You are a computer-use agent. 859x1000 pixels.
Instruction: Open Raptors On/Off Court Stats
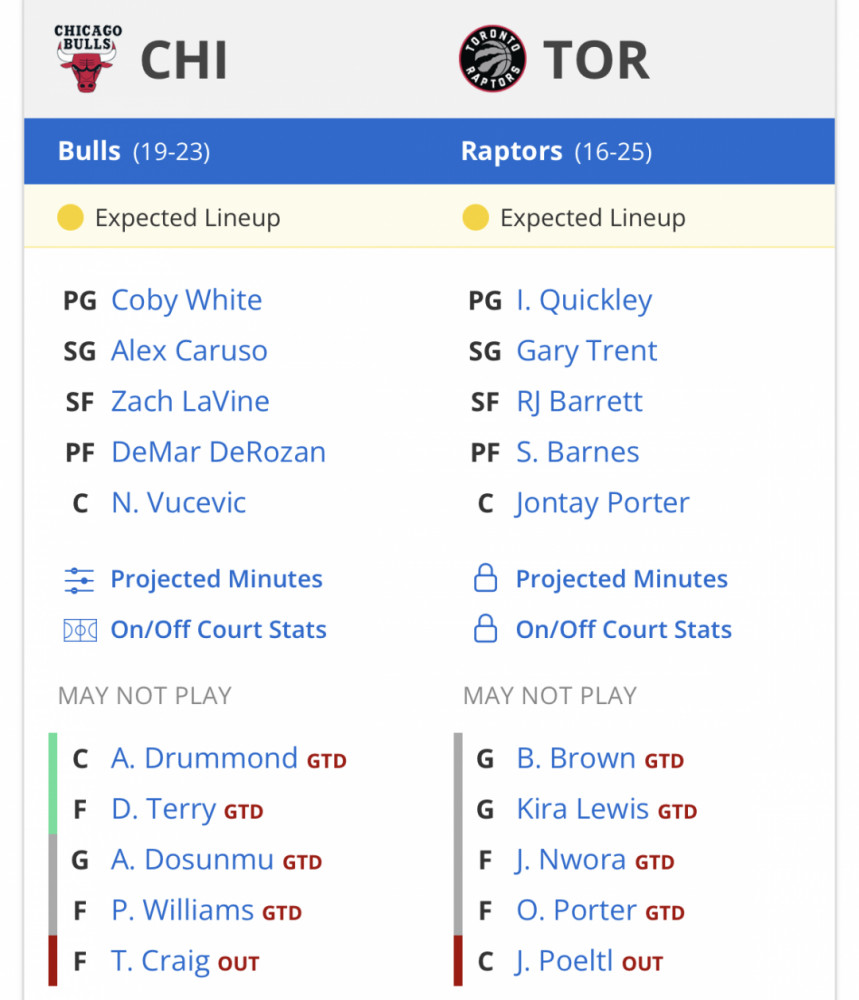pyautogui.click(x=624, y=629)
